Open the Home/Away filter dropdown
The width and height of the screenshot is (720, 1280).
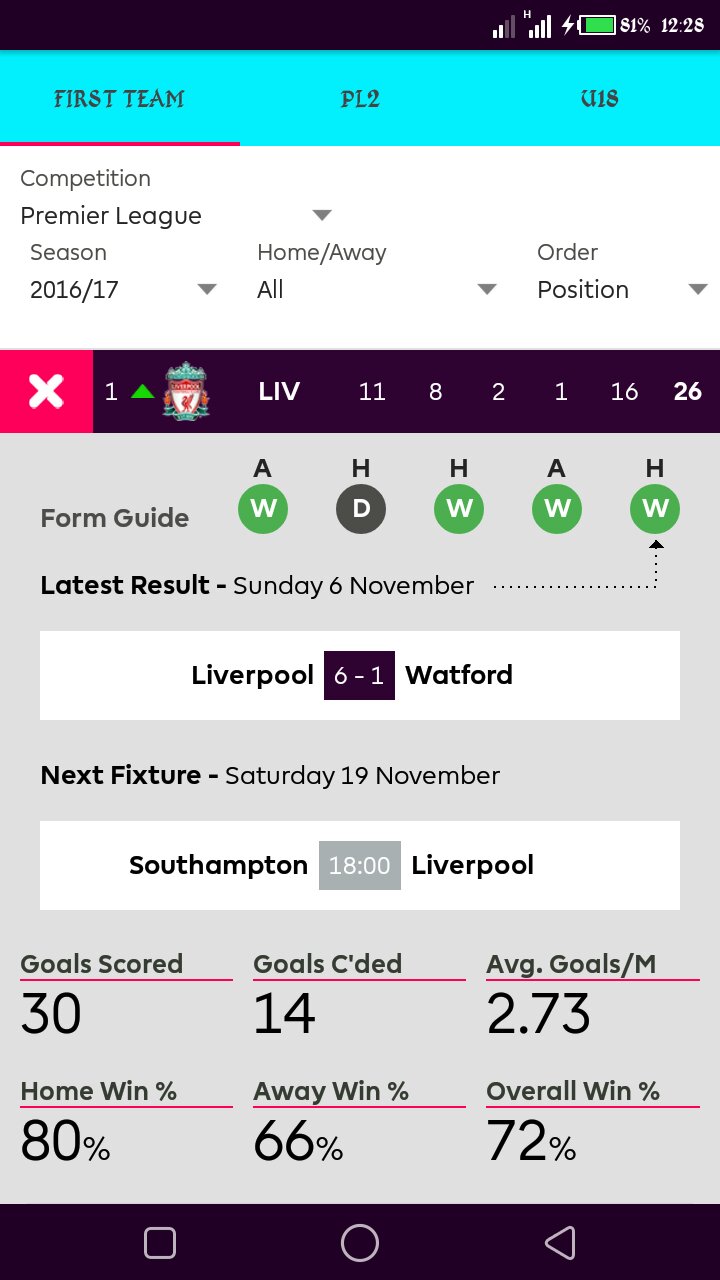click(x=376, y=290)
